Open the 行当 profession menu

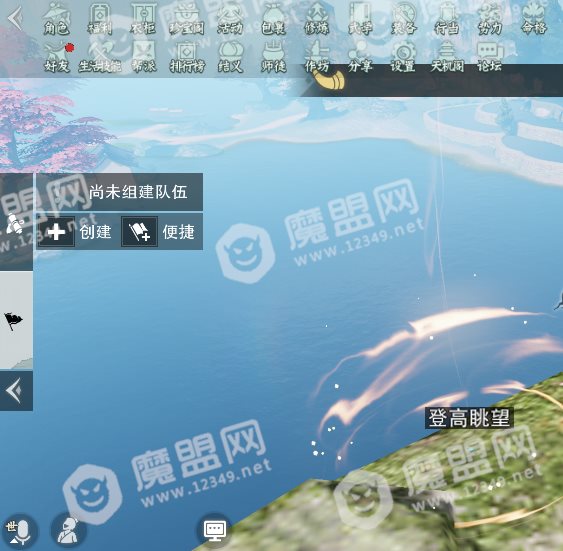tap(447, 19)
